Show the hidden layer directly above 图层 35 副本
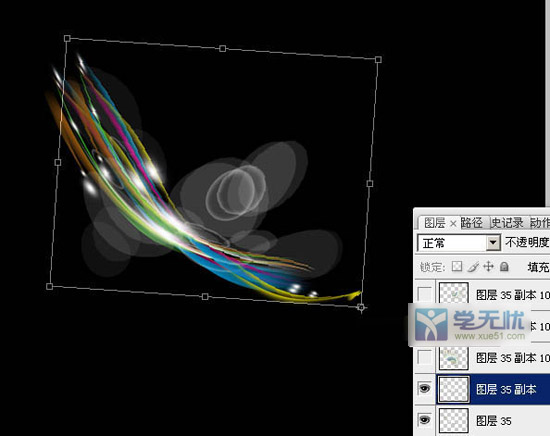This screenshot has width=550, height=436. click(424, 357)
